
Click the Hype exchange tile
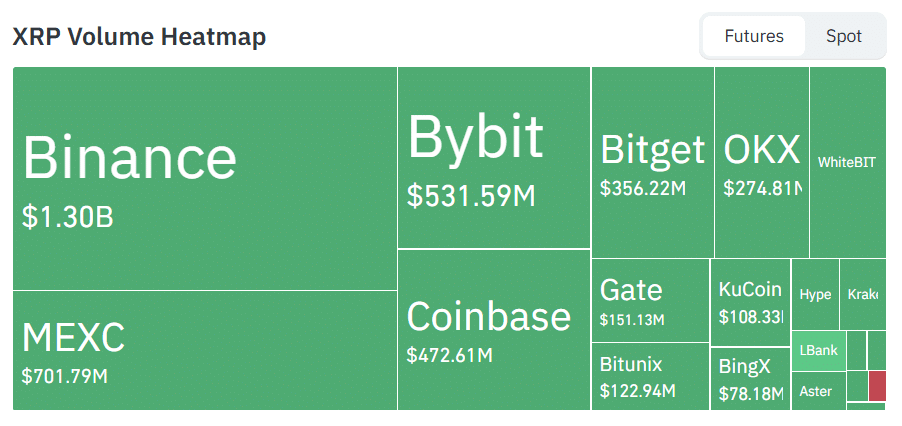(815, 294)
